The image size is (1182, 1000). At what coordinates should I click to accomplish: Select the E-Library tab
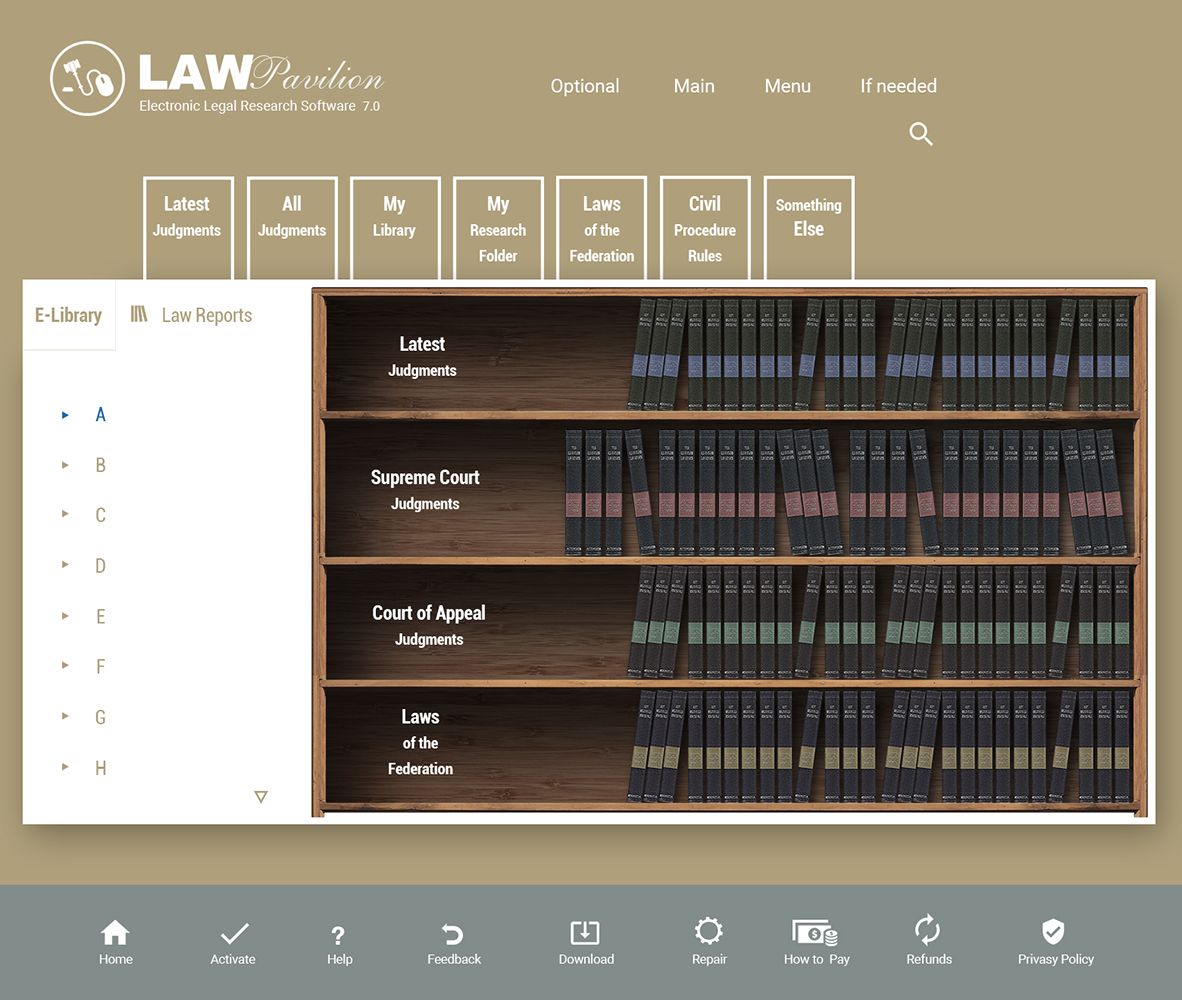pyautogui.click(x=68, y=316)
